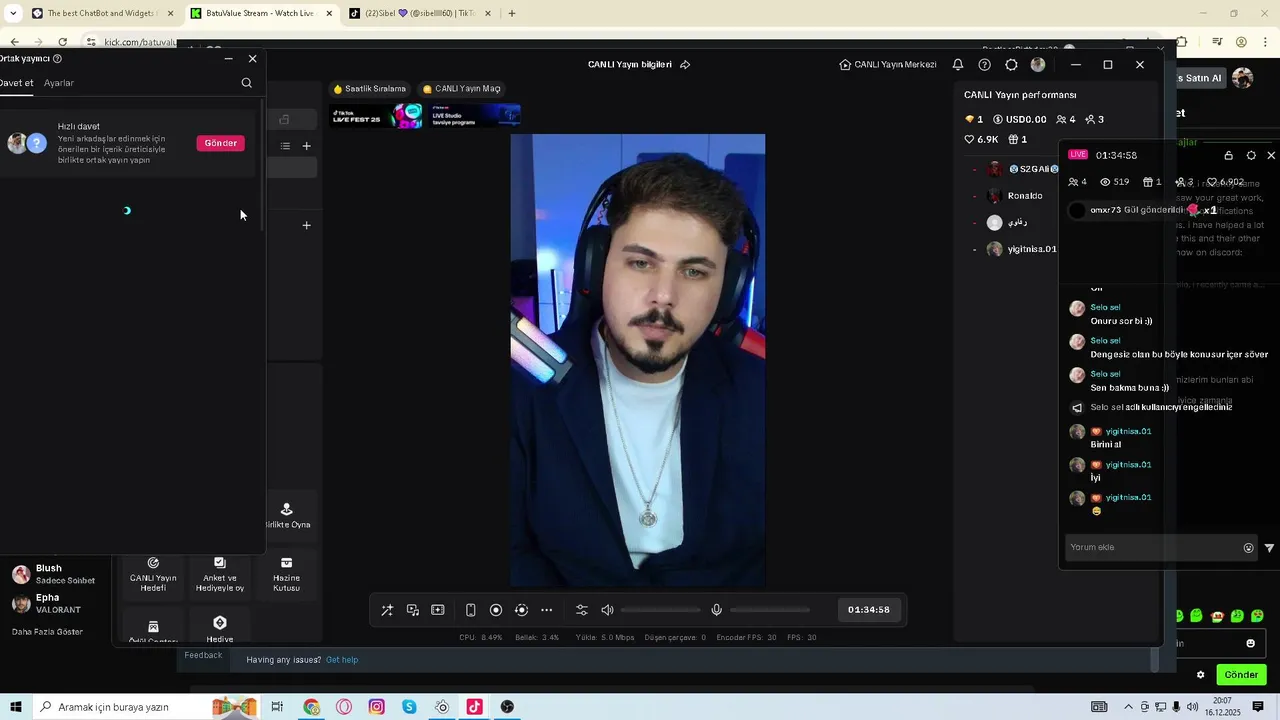Click green Gönder button in Kick chat
This screenshot has width=1280, height=720.
(1241, 675)
